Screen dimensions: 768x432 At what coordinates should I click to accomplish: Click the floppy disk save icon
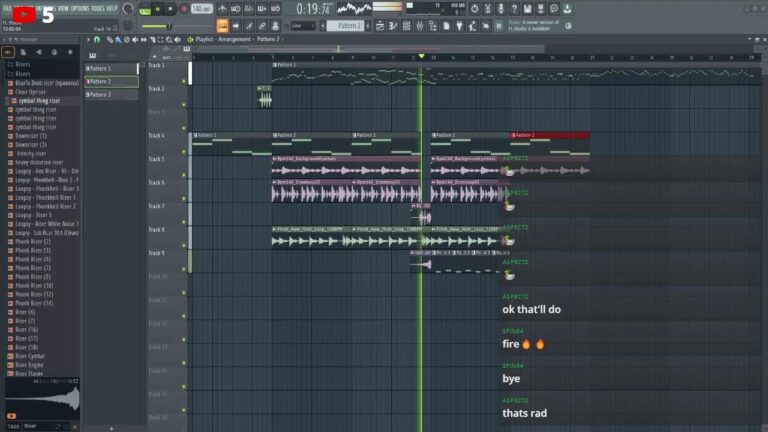(x=527, y=9)
